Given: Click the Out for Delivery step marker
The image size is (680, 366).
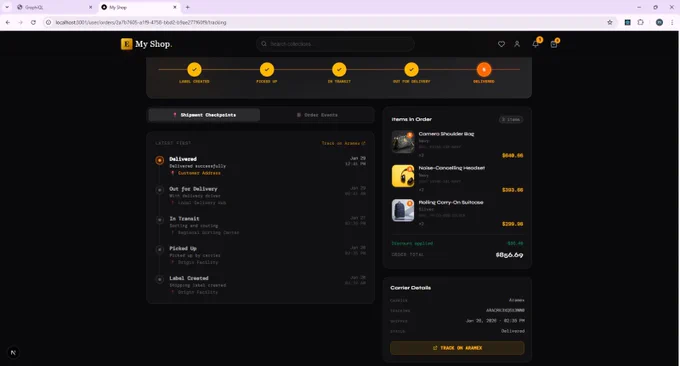Looking at the screenshot, I should point(412,69).
